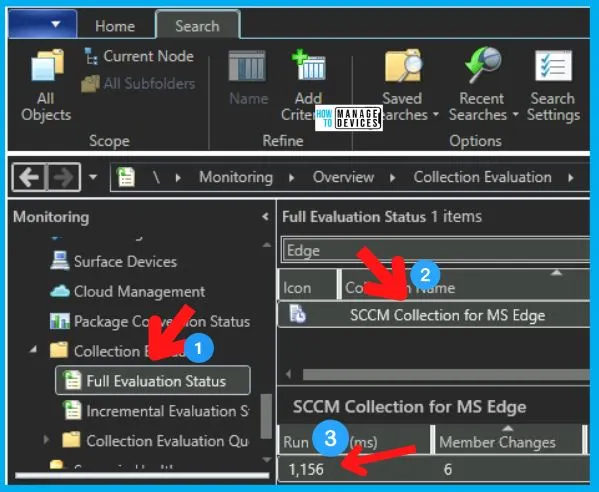Open the Saved Searches folder icon
This screenshot has height=492, width=599.
click(403, 66)
